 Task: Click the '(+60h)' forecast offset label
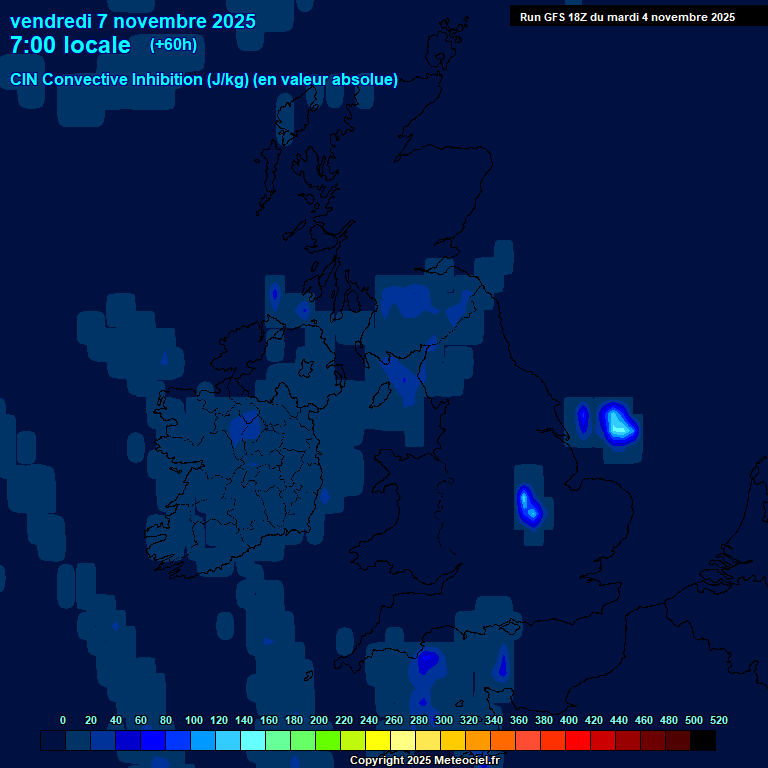(x=173, y=45)
